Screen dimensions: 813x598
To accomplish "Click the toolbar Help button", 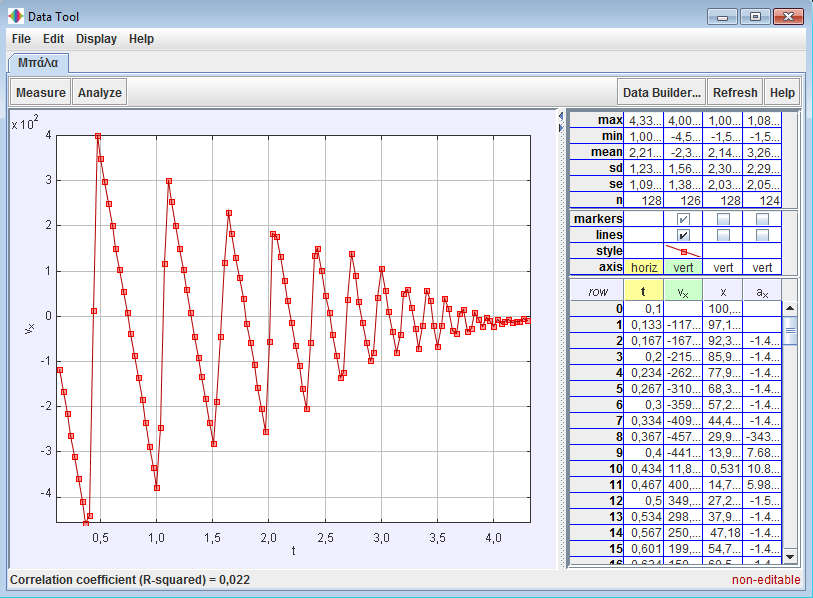I will coord(782,92).
